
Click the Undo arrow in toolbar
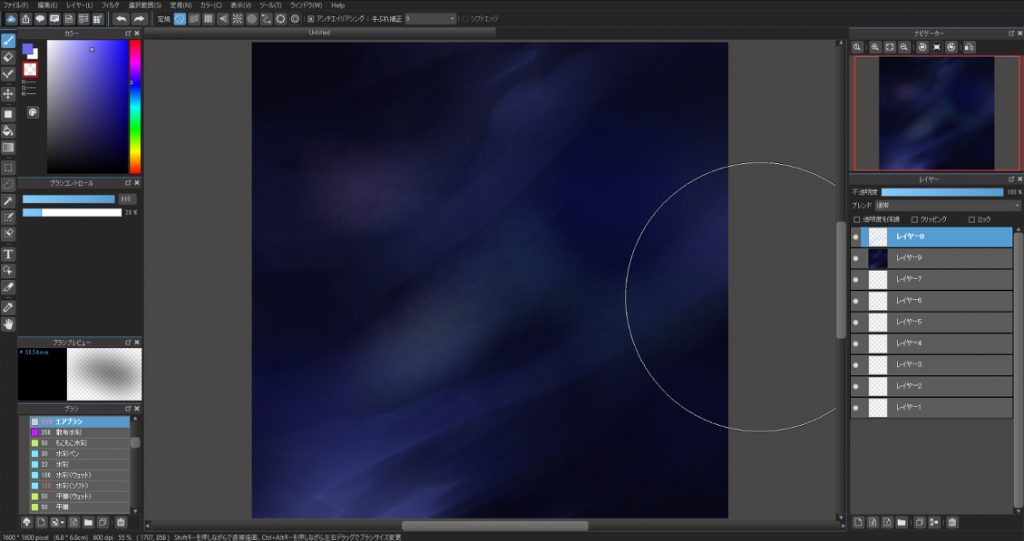click(121, 19)
